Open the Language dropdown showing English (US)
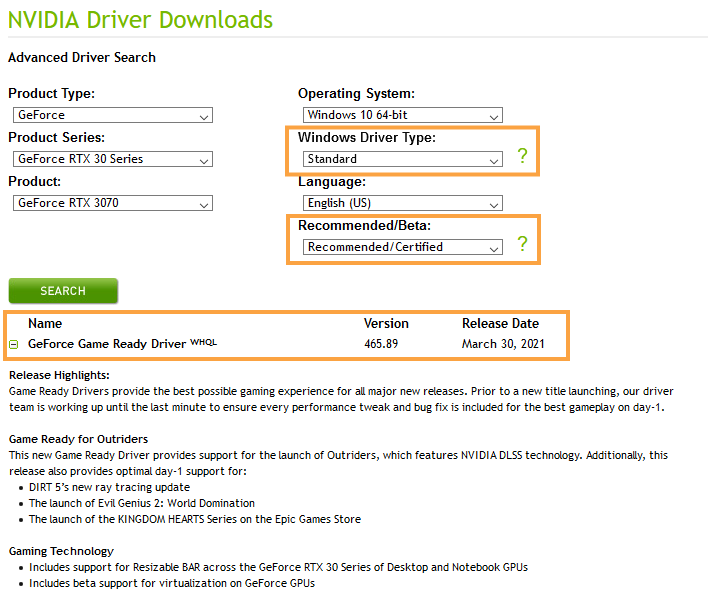 coord(403,203)
